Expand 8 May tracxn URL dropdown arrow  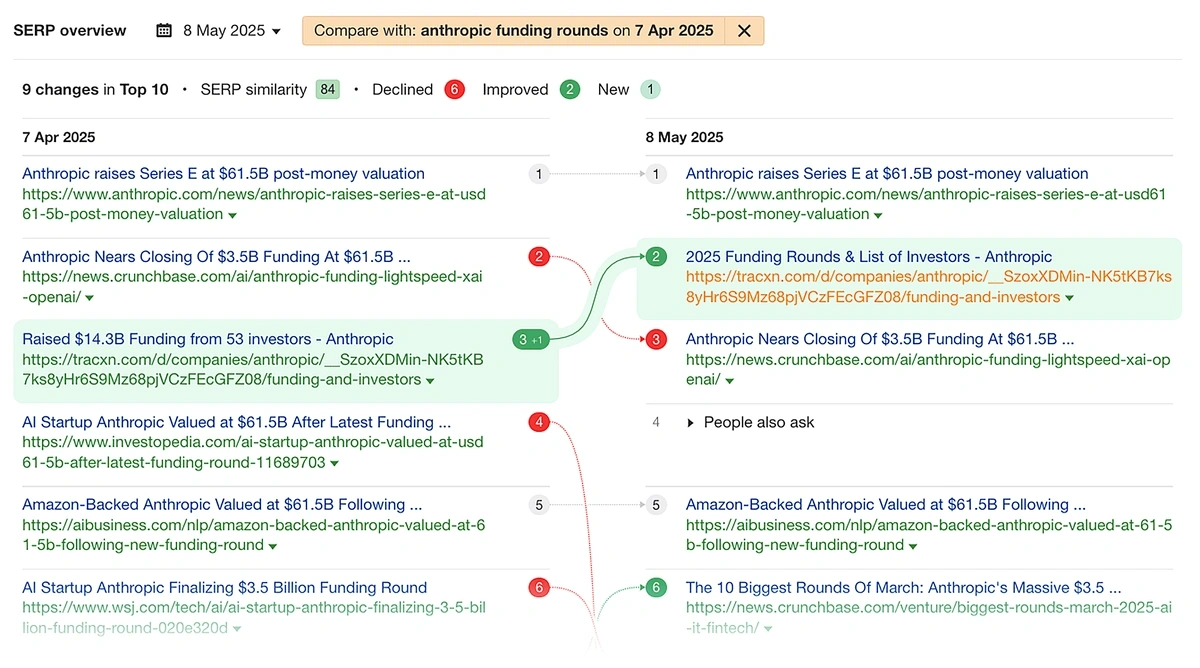pos(1069,298)
